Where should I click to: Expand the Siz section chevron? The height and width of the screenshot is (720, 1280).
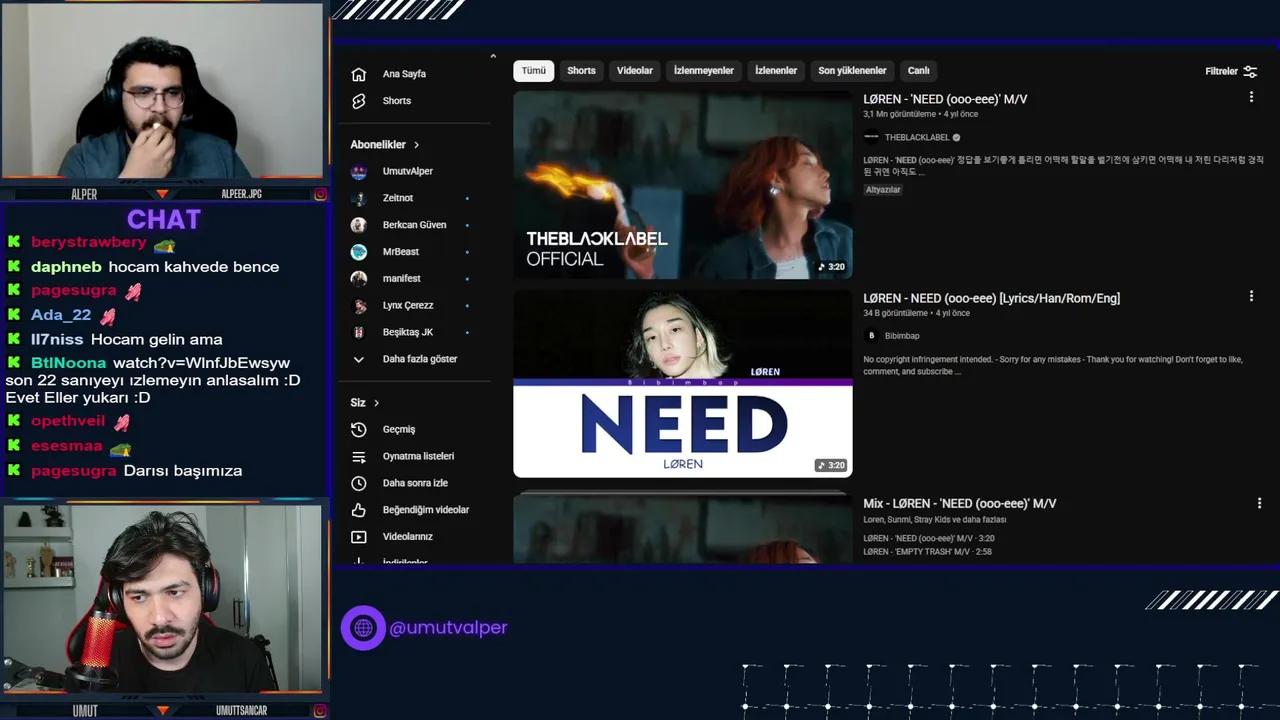[x=376, y=403]
